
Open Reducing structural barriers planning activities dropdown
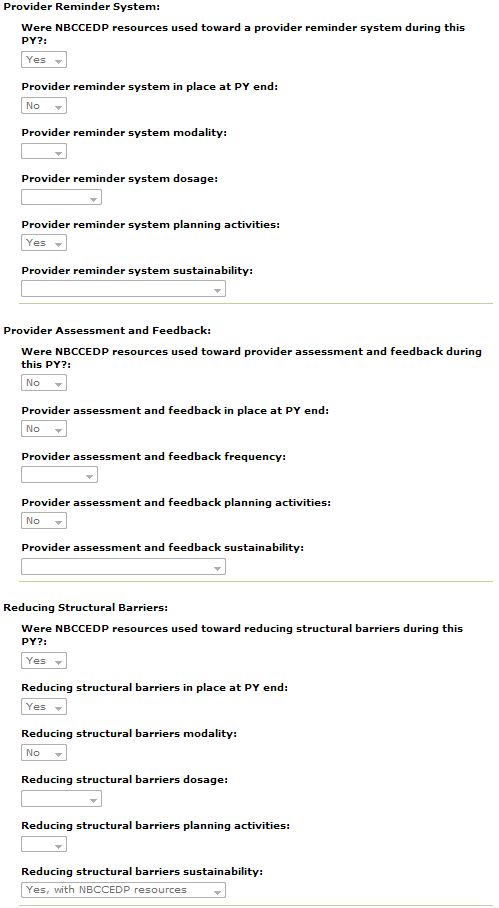click(x=44, y=844)
